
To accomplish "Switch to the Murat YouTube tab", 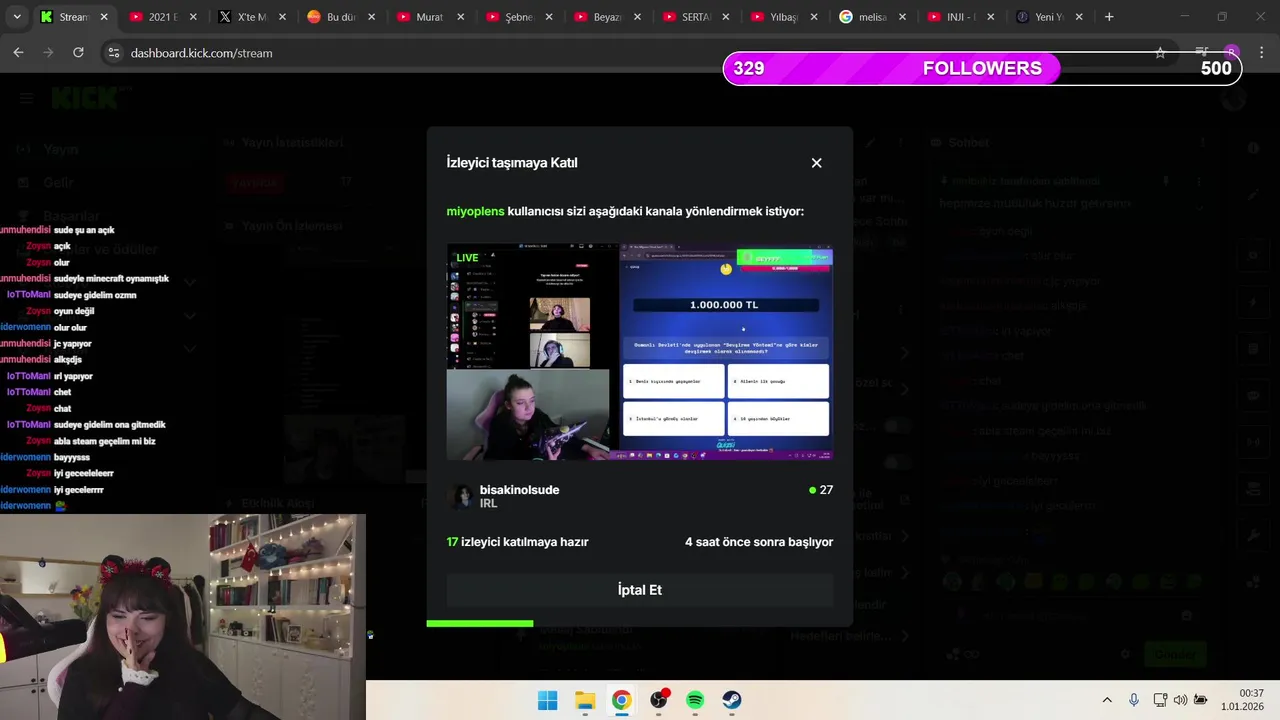I will point(429,17).
